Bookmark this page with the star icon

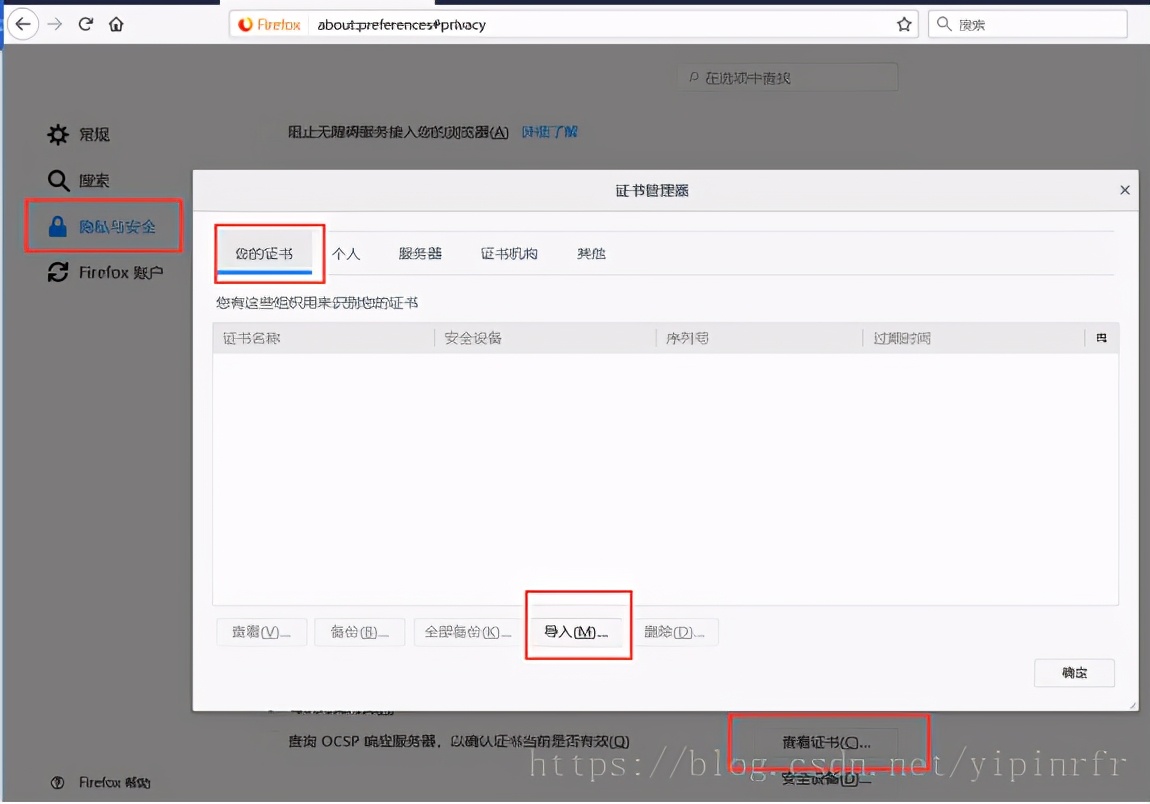tap(904, 24)
